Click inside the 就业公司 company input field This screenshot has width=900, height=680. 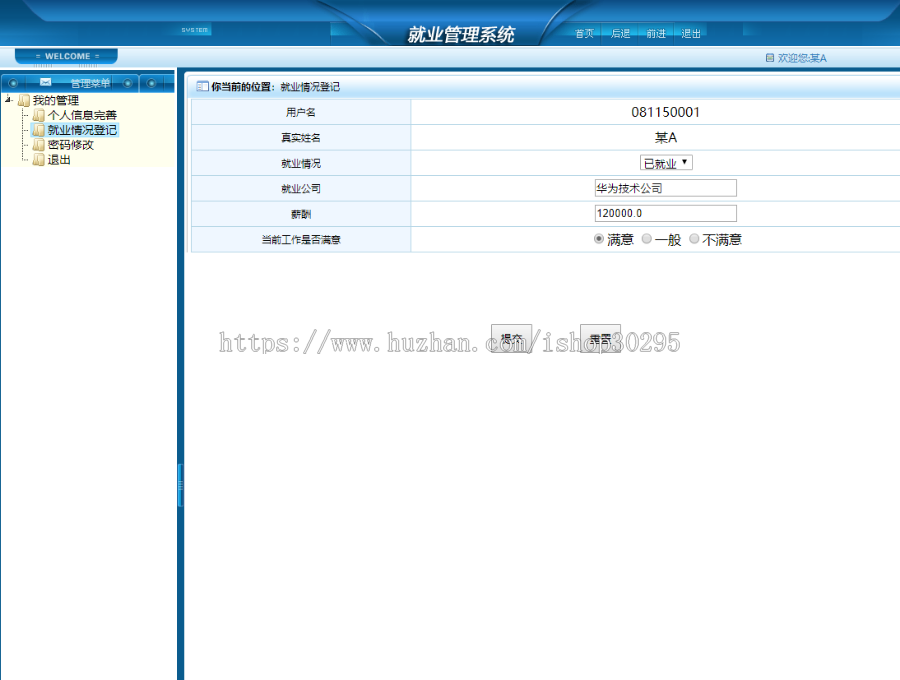(665, 187)
